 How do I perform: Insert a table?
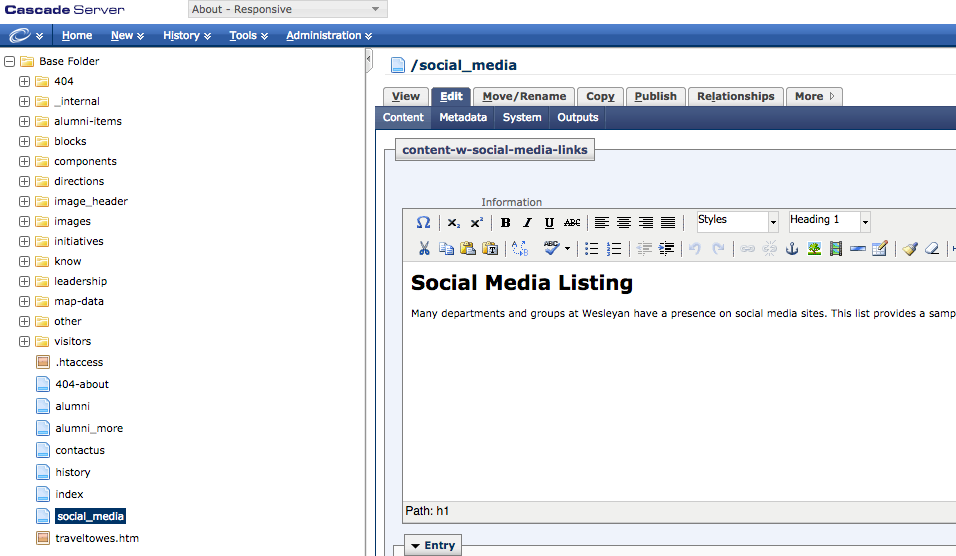(x=880, y=248)
